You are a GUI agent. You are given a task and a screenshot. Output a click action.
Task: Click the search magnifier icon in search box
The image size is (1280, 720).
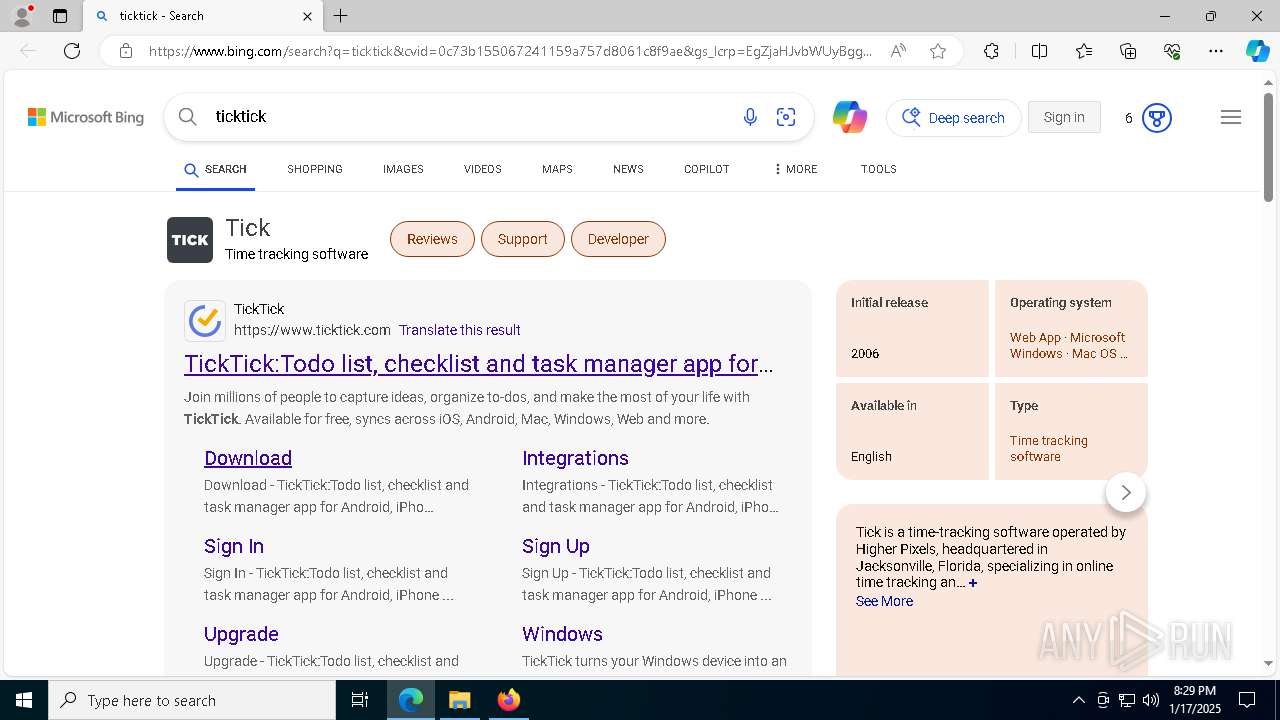point(187,117)
